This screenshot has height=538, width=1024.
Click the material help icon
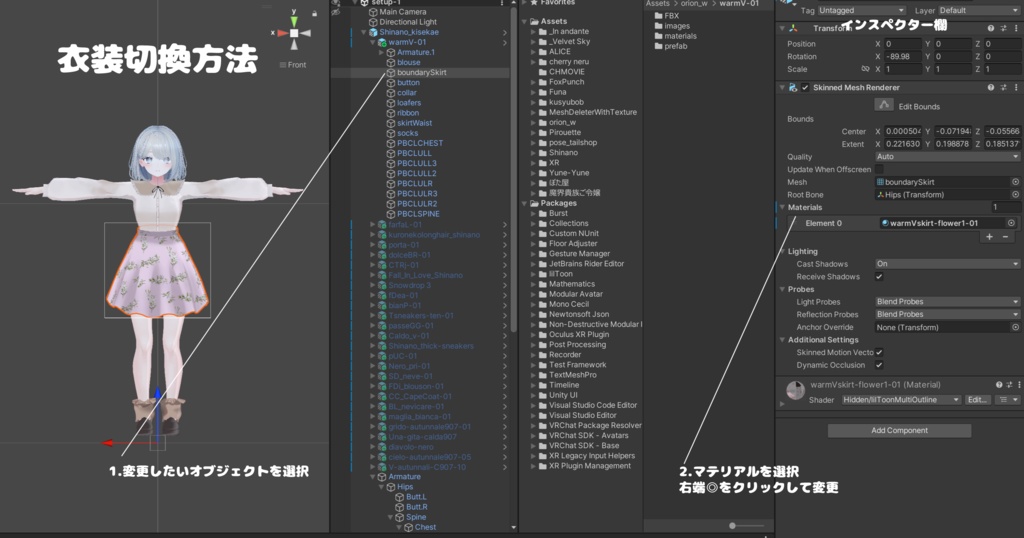click(999, 385)
